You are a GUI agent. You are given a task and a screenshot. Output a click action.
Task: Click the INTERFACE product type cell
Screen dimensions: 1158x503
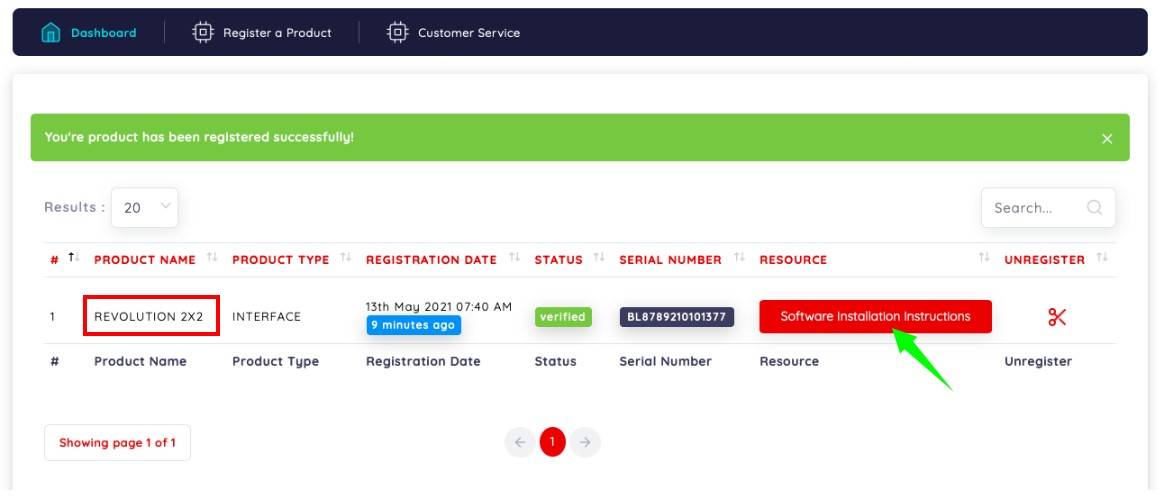pyautogui.click(x=267, y=316)
